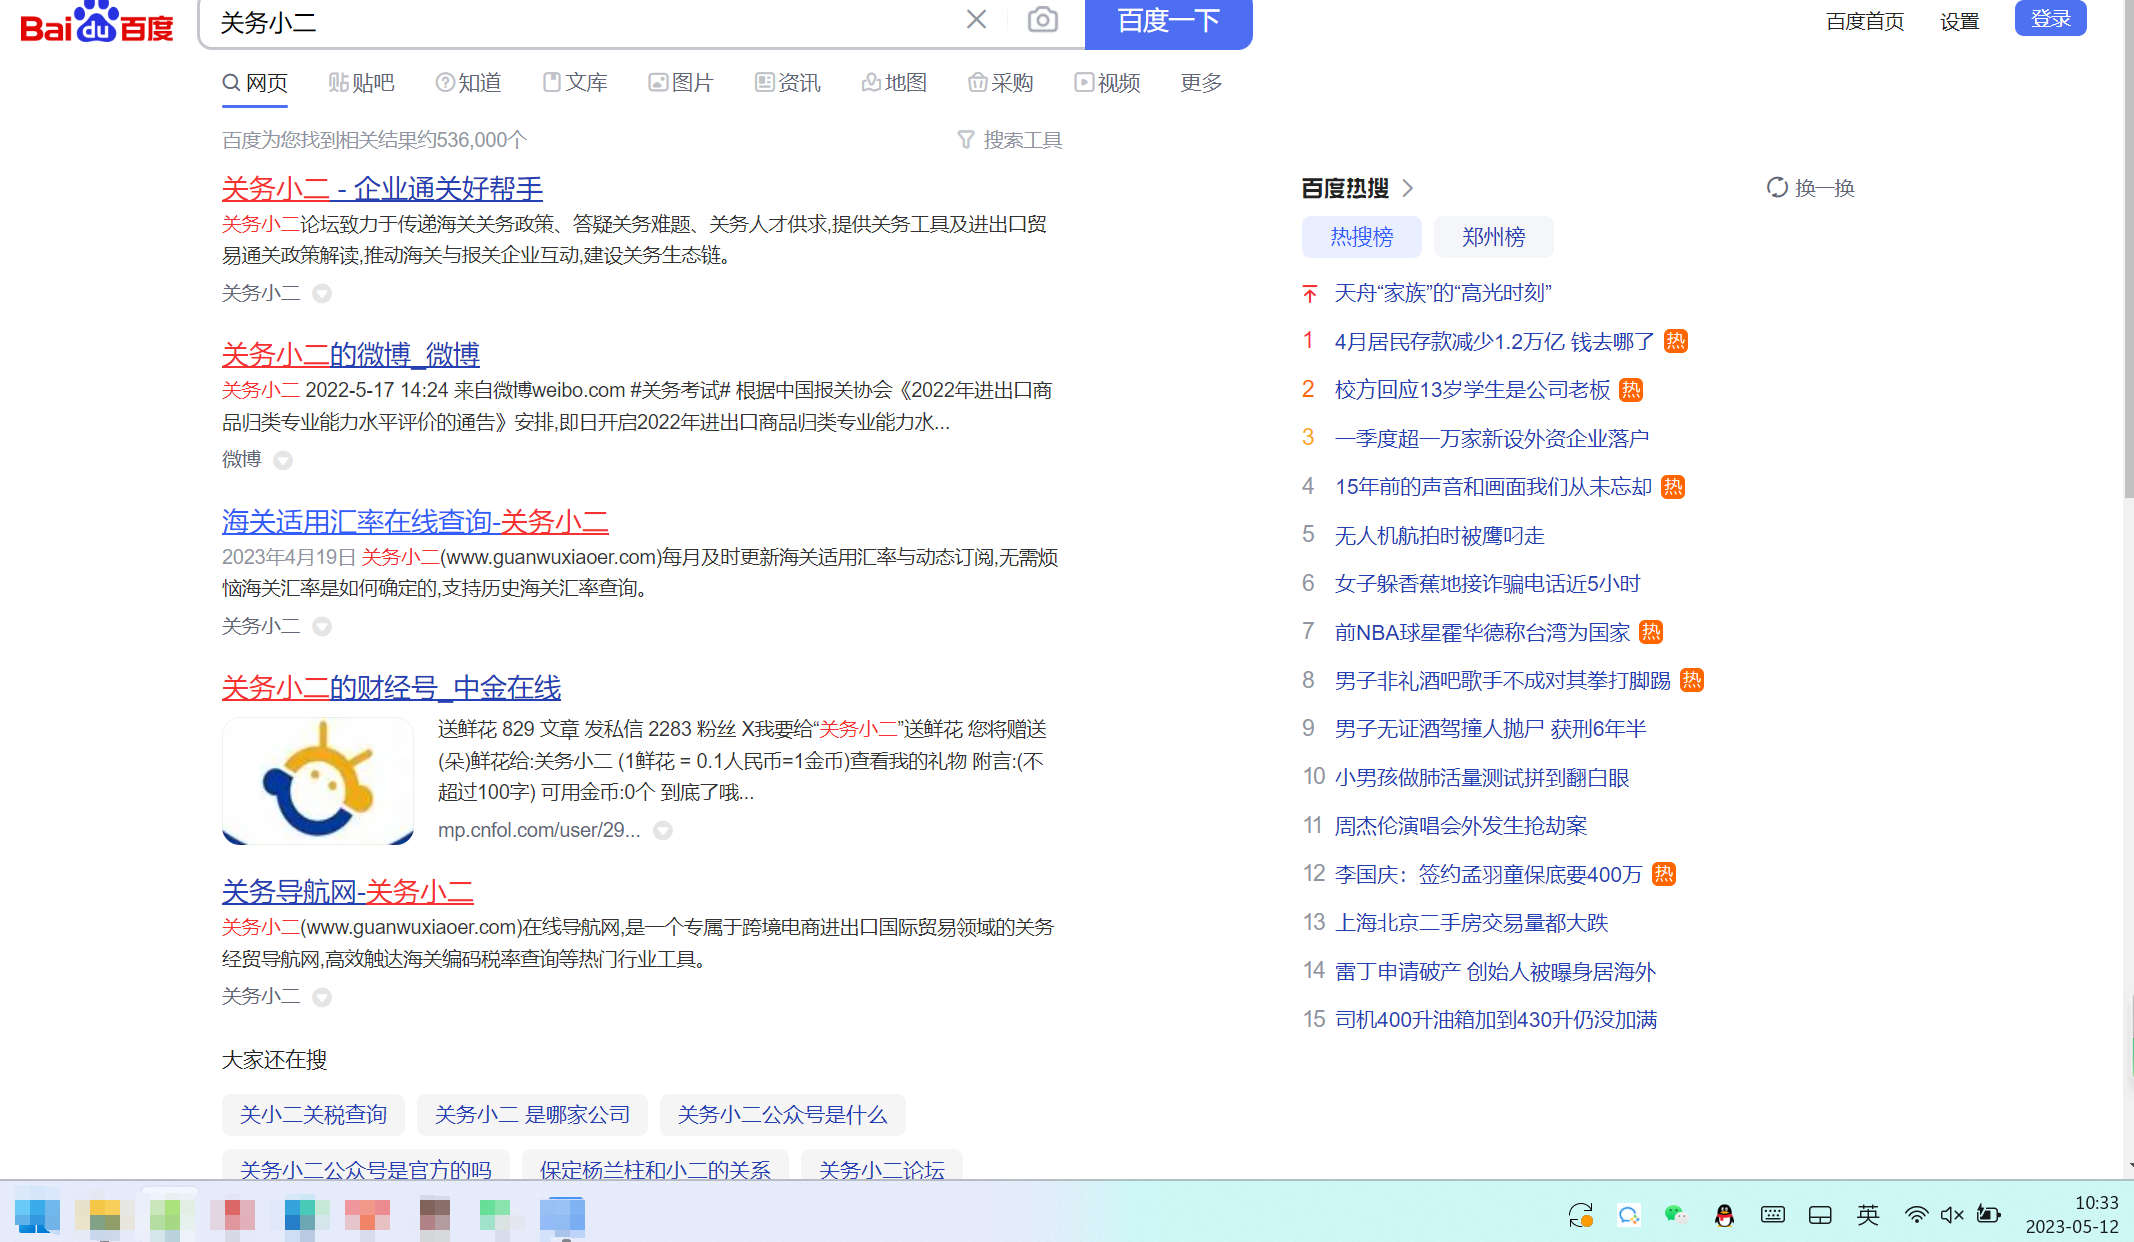This screenshot has height=1242, width=2134.
Task: Select the 热搜榜 tab
Action: [x=1361, y=237]
